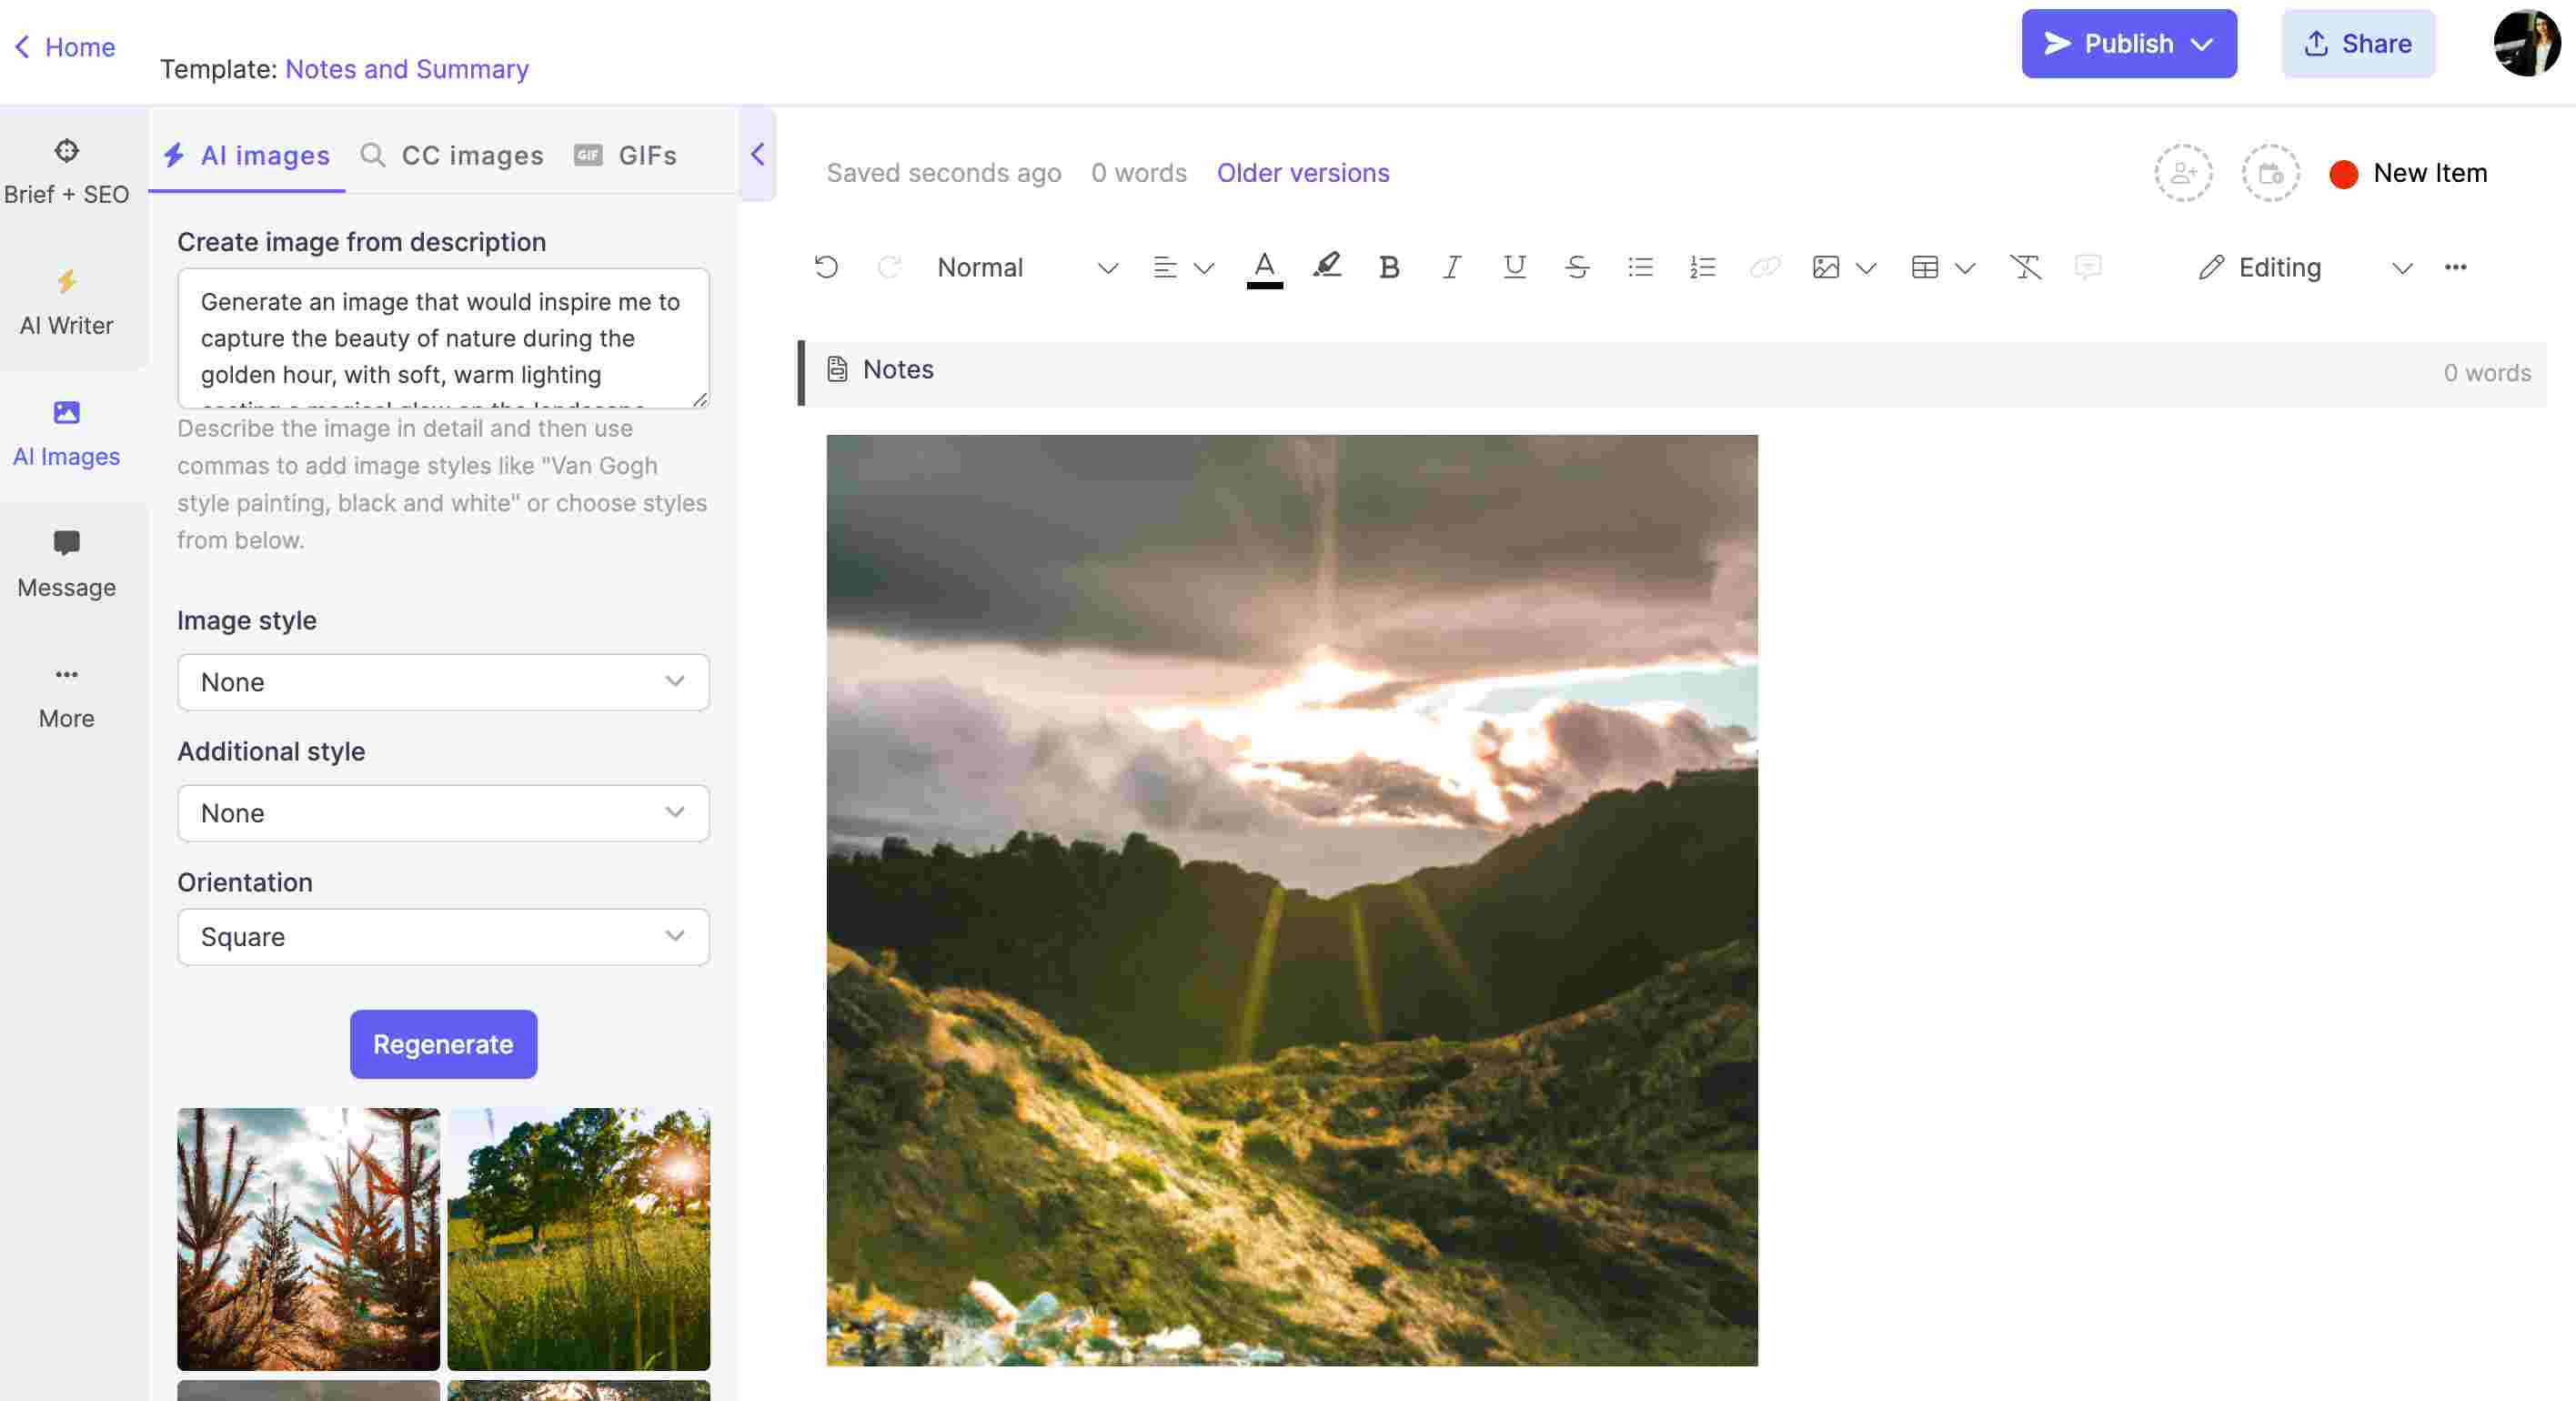This screenshot has width=2576, height=1401.
Task: Click the image description input field
Action: click(443, 338)
